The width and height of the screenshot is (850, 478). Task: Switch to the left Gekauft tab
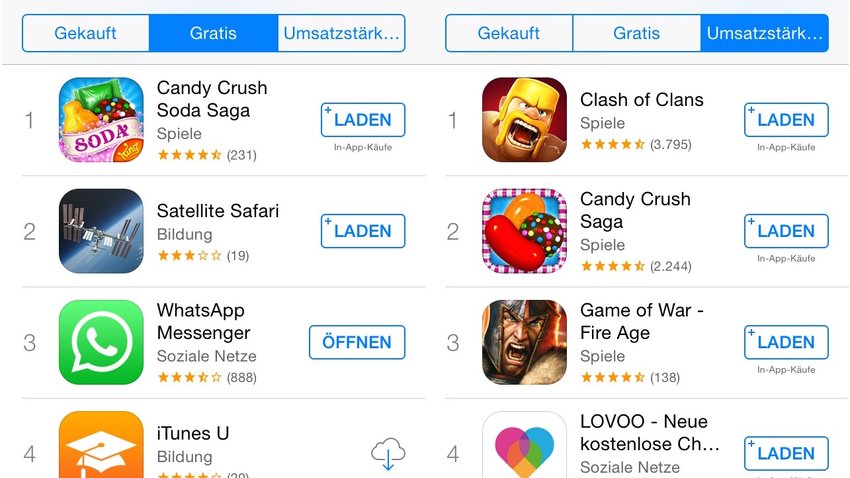click(86, 33)
